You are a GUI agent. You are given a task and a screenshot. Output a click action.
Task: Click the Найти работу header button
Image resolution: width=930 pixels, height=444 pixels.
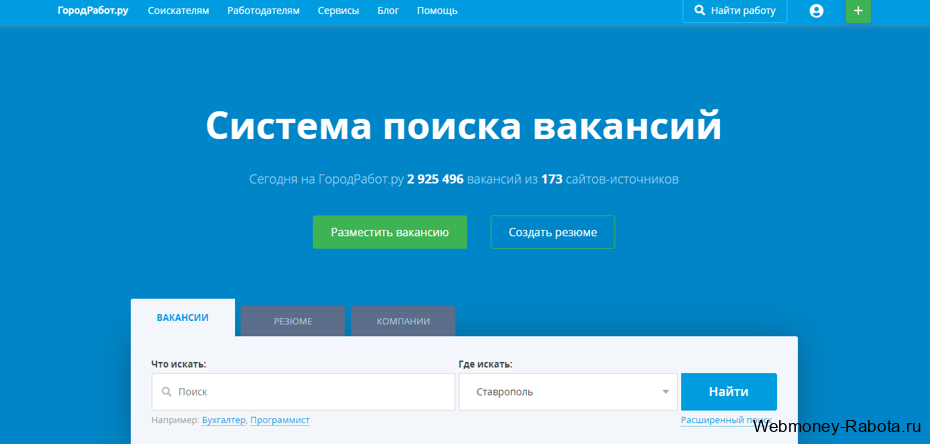(x=735, y=11)
